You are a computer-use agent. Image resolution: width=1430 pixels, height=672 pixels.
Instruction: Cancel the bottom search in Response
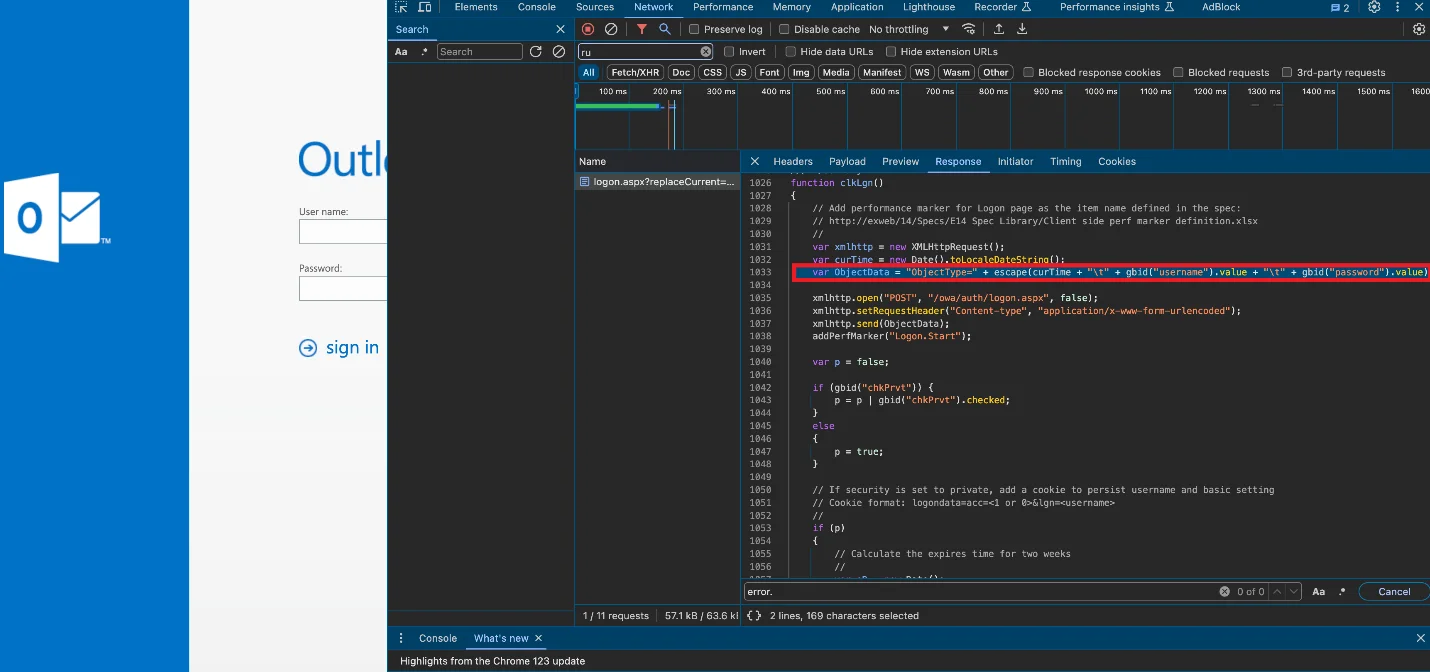pos(1392,591)
